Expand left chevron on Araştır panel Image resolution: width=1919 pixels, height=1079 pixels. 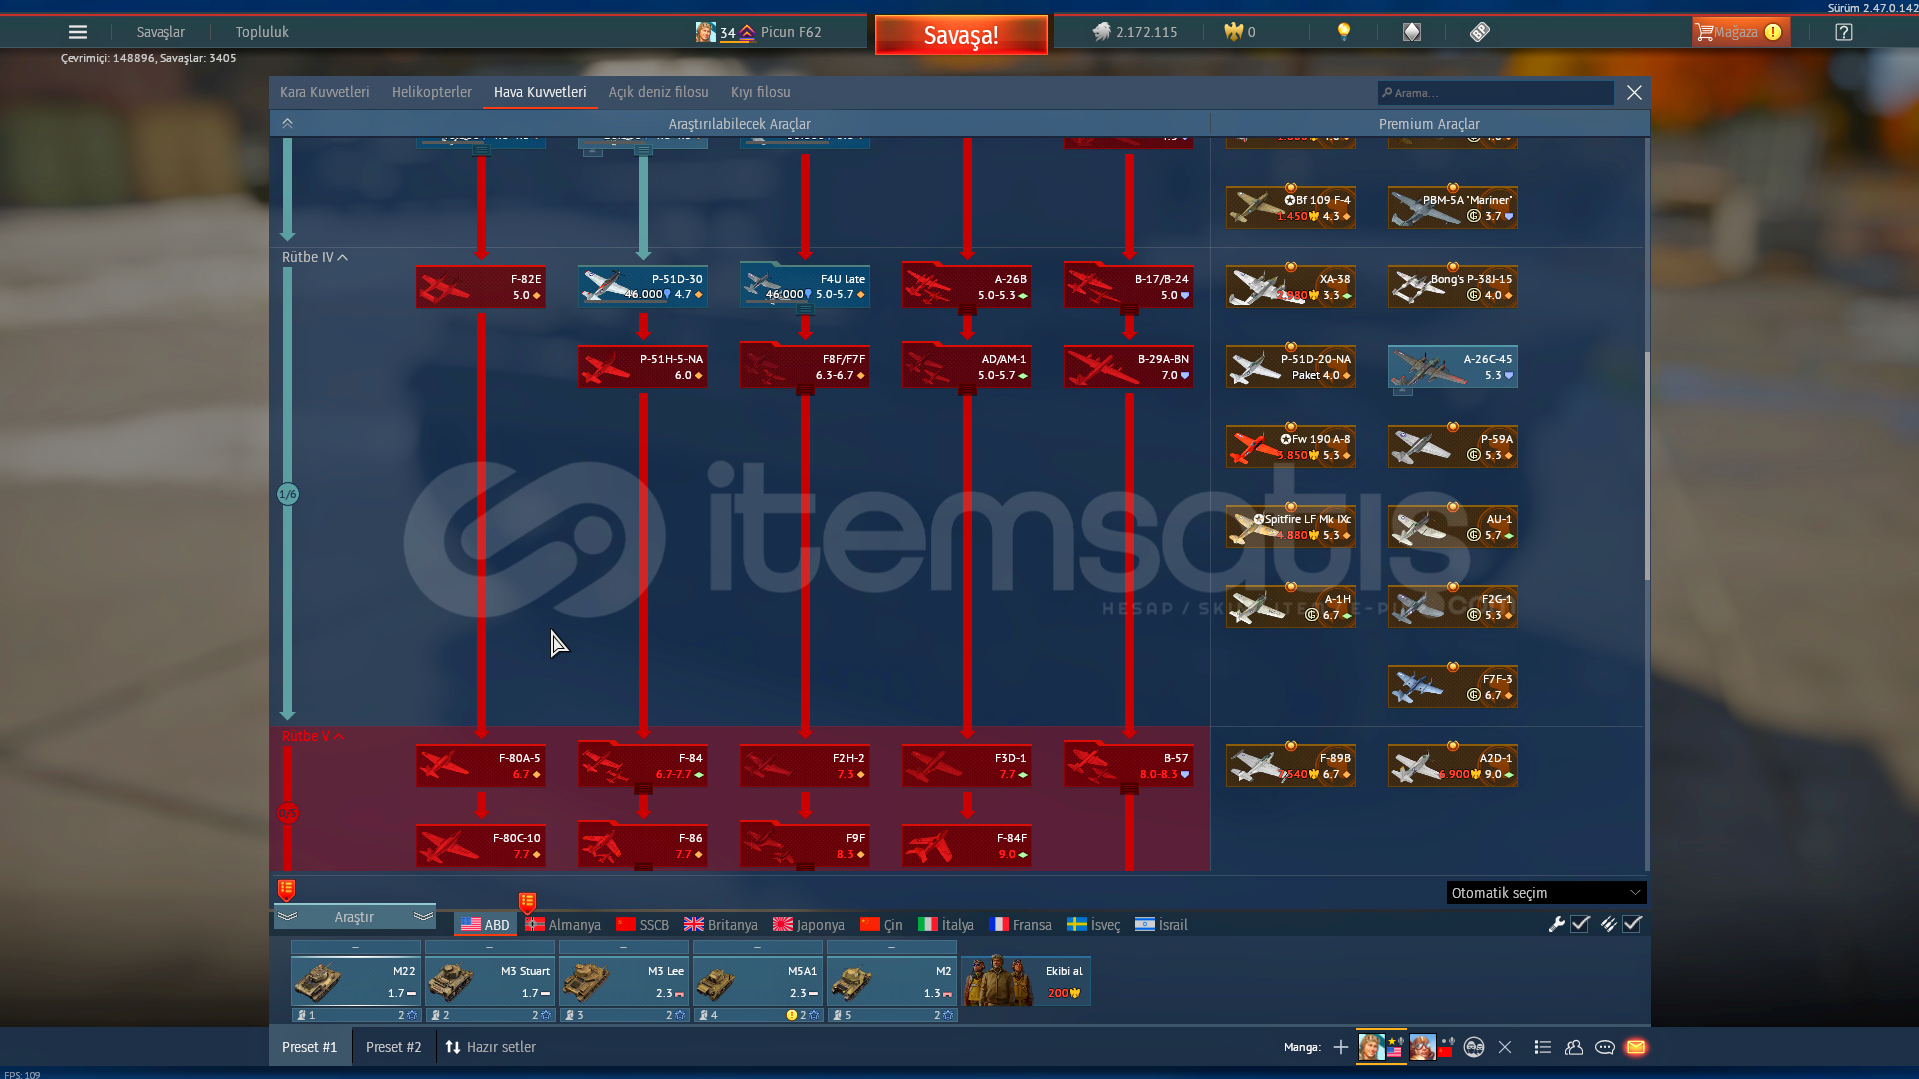[288, 916]
